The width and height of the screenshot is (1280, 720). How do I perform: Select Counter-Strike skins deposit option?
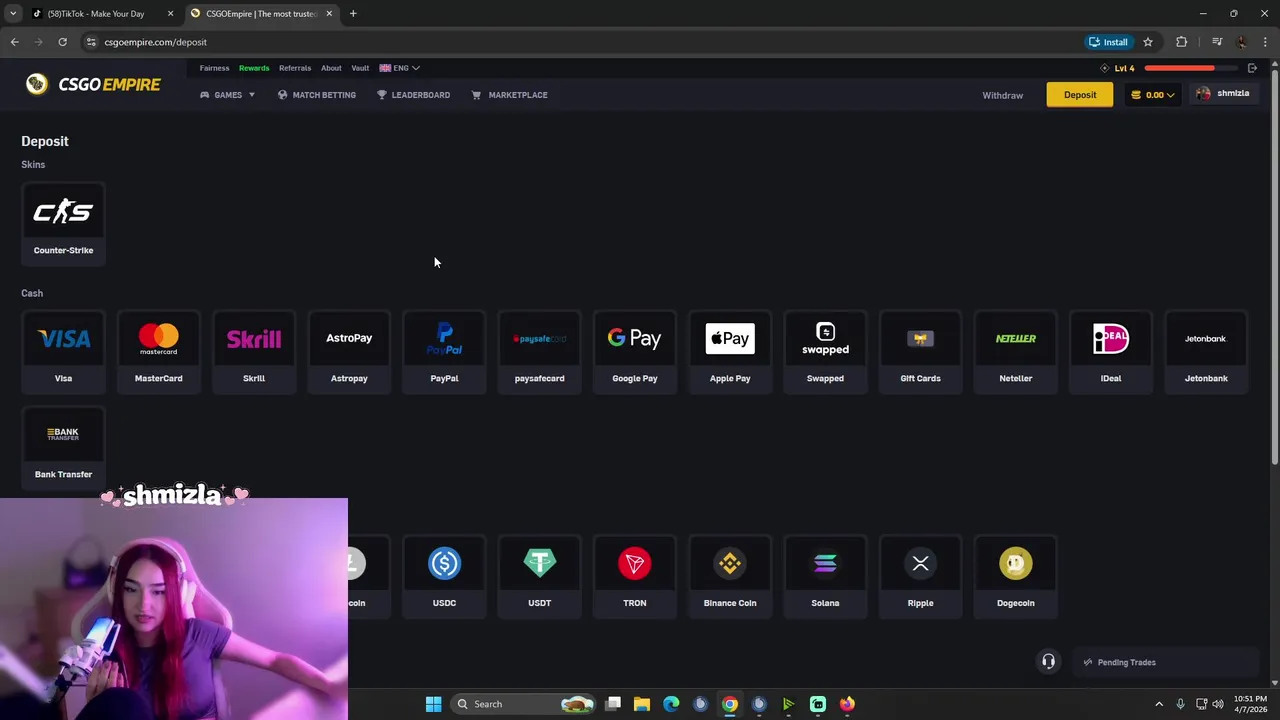point(63,223)
